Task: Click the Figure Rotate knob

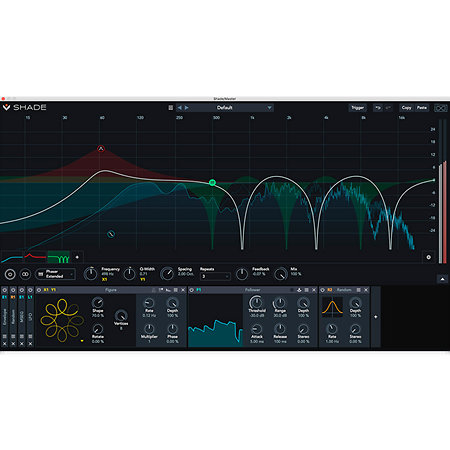Action: click(98, 329)
